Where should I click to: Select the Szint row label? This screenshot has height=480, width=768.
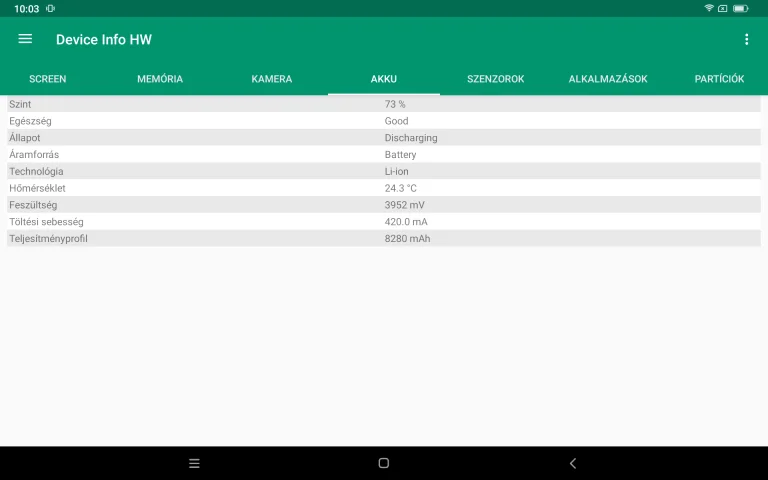tap(20, 104)
